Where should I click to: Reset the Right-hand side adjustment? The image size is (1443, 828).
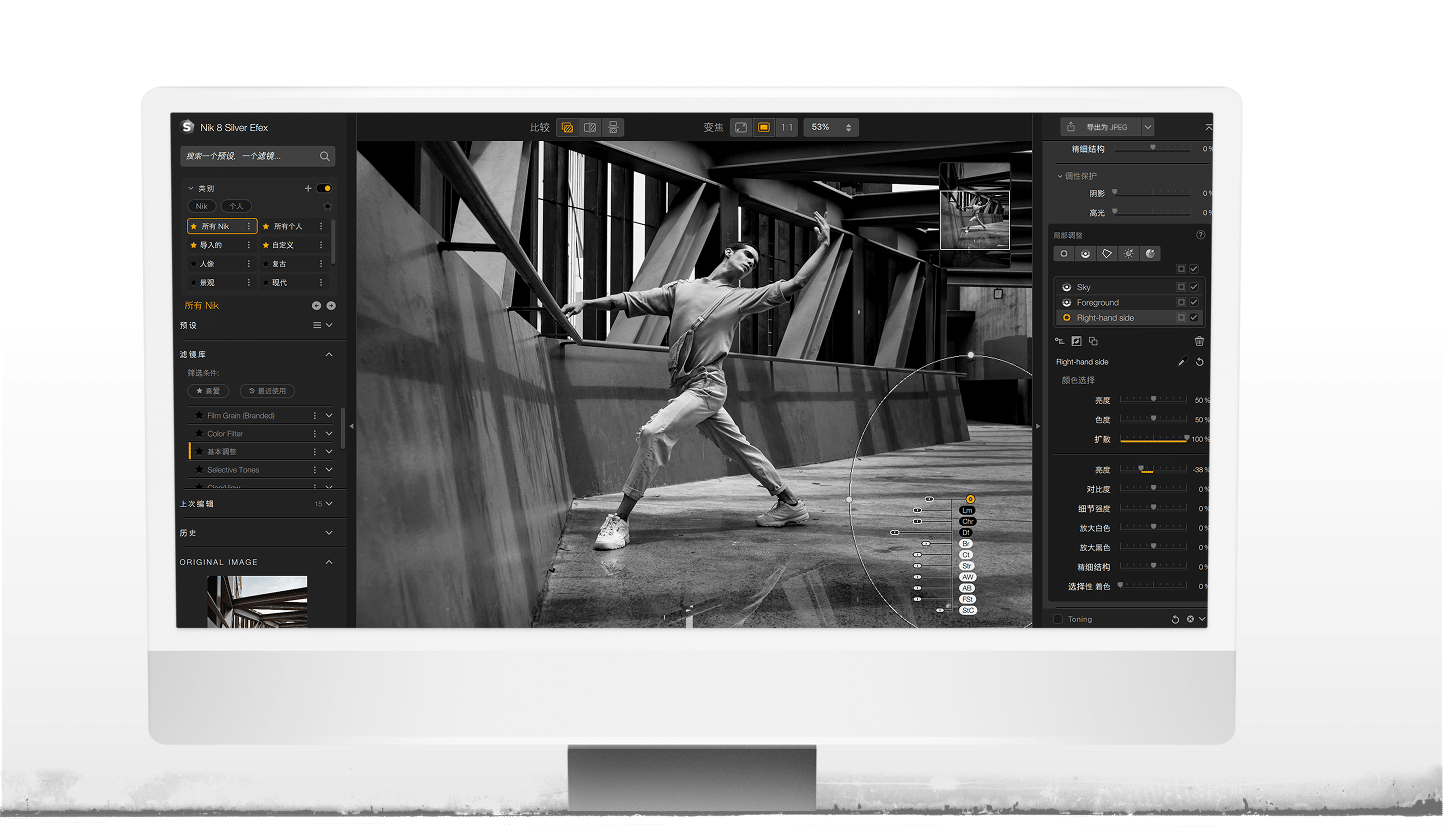tap(1199, 362)
